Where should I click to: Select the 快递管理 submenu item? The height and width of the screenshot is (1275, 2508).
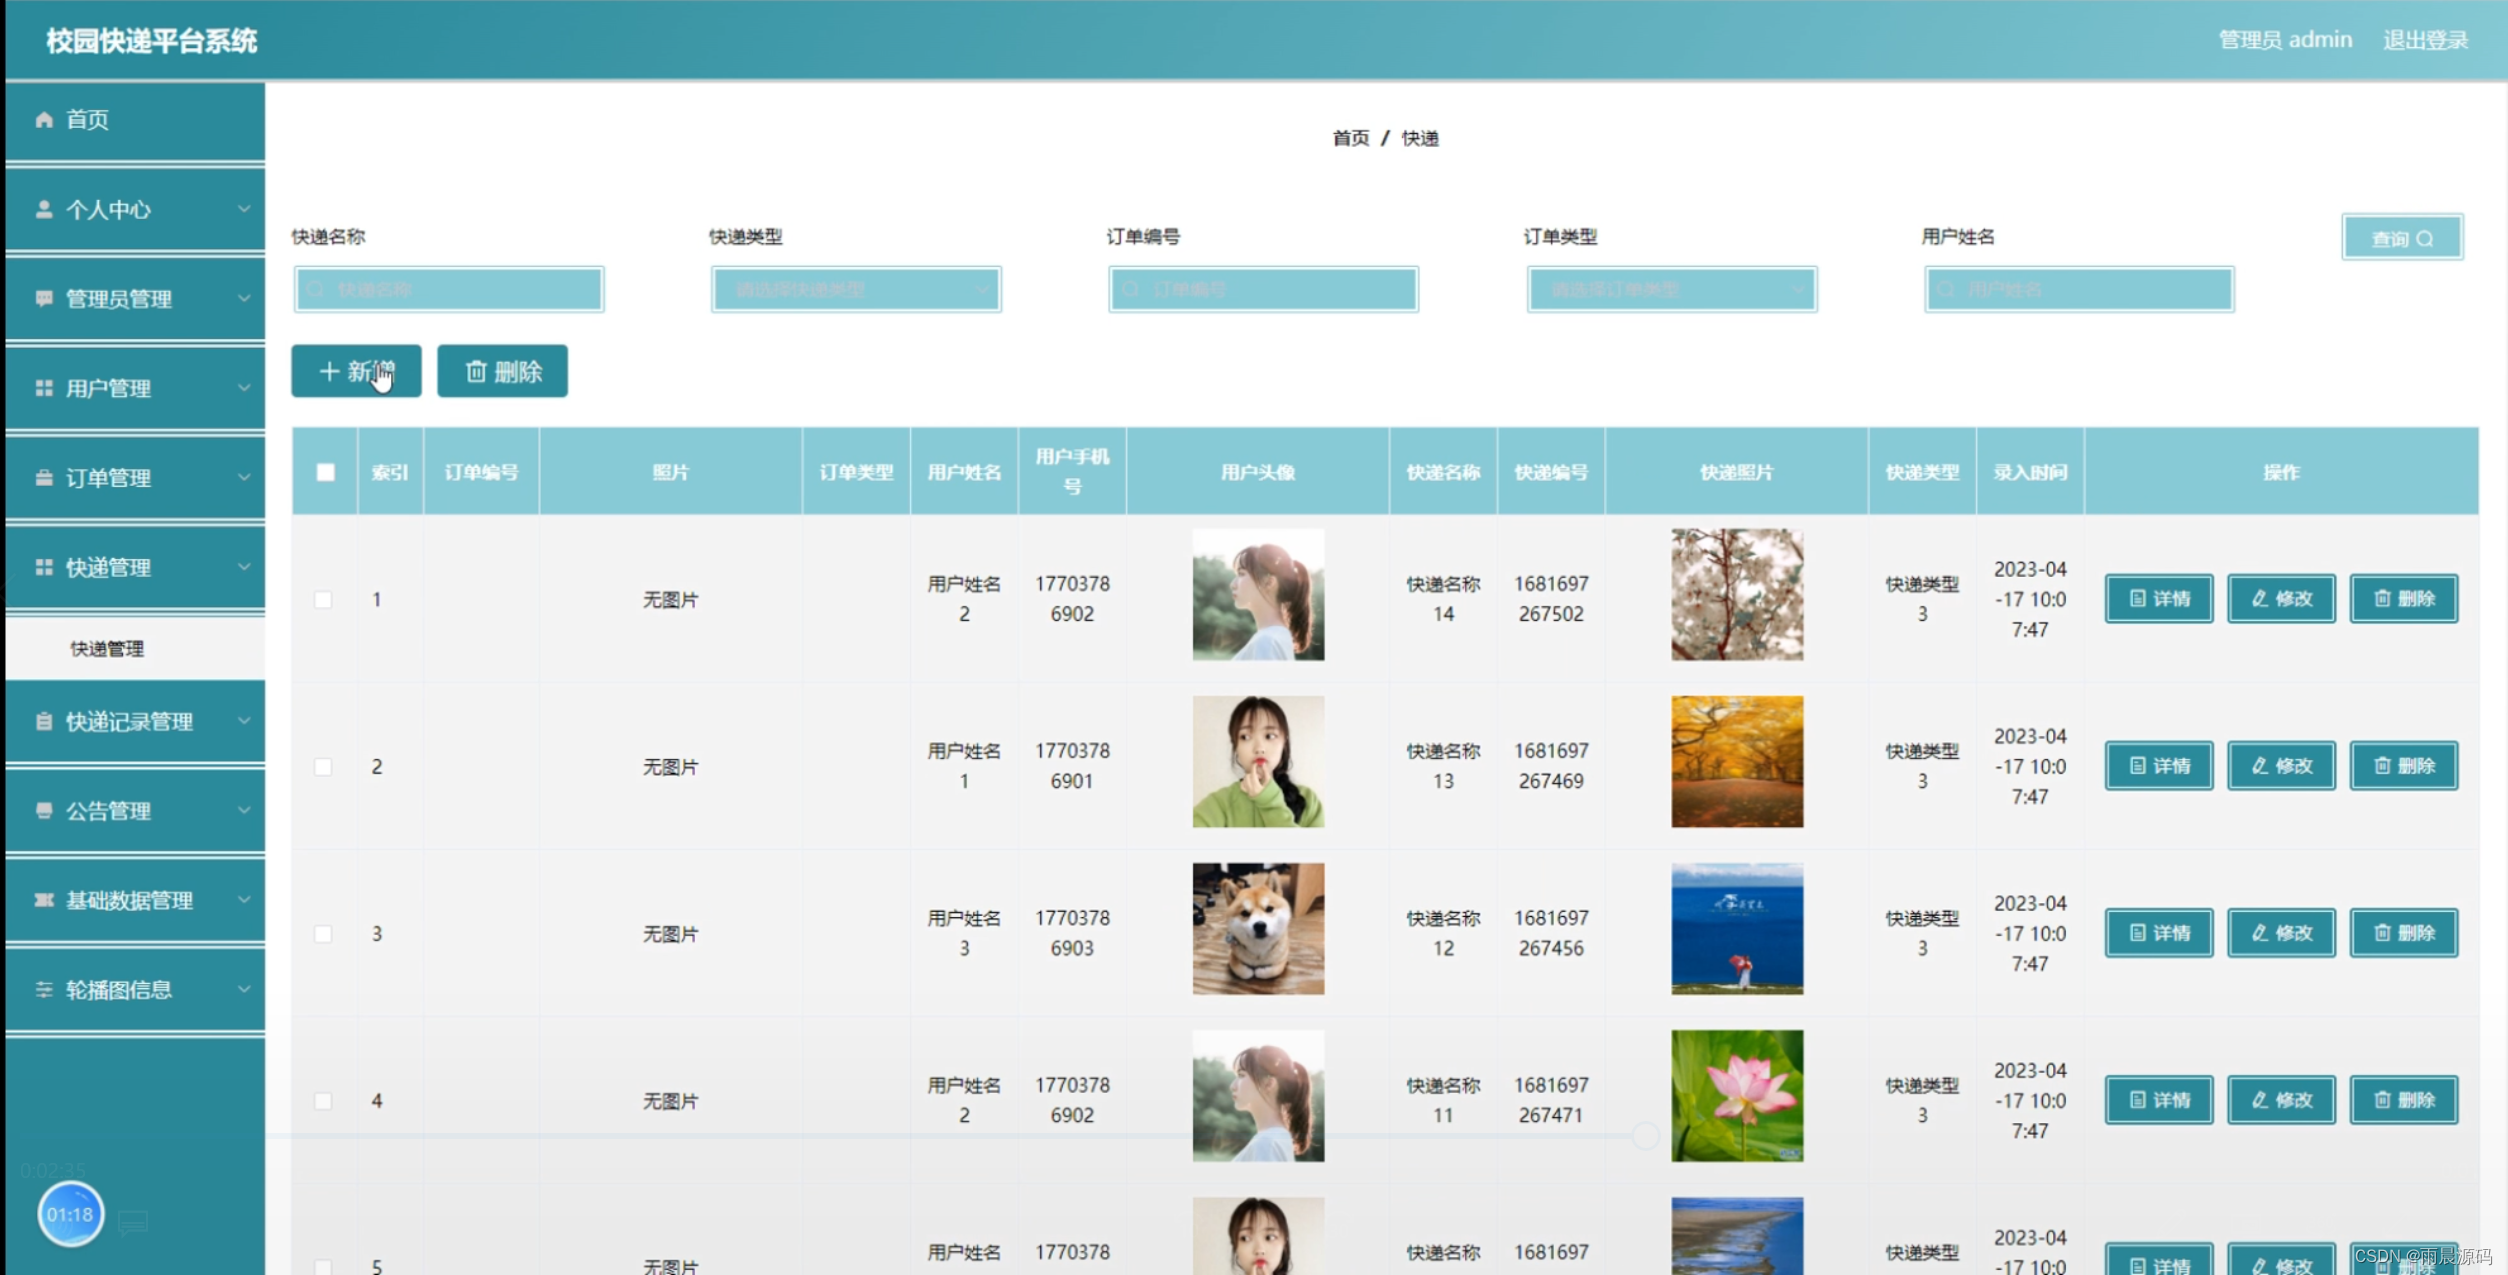(x=107, y=649)
